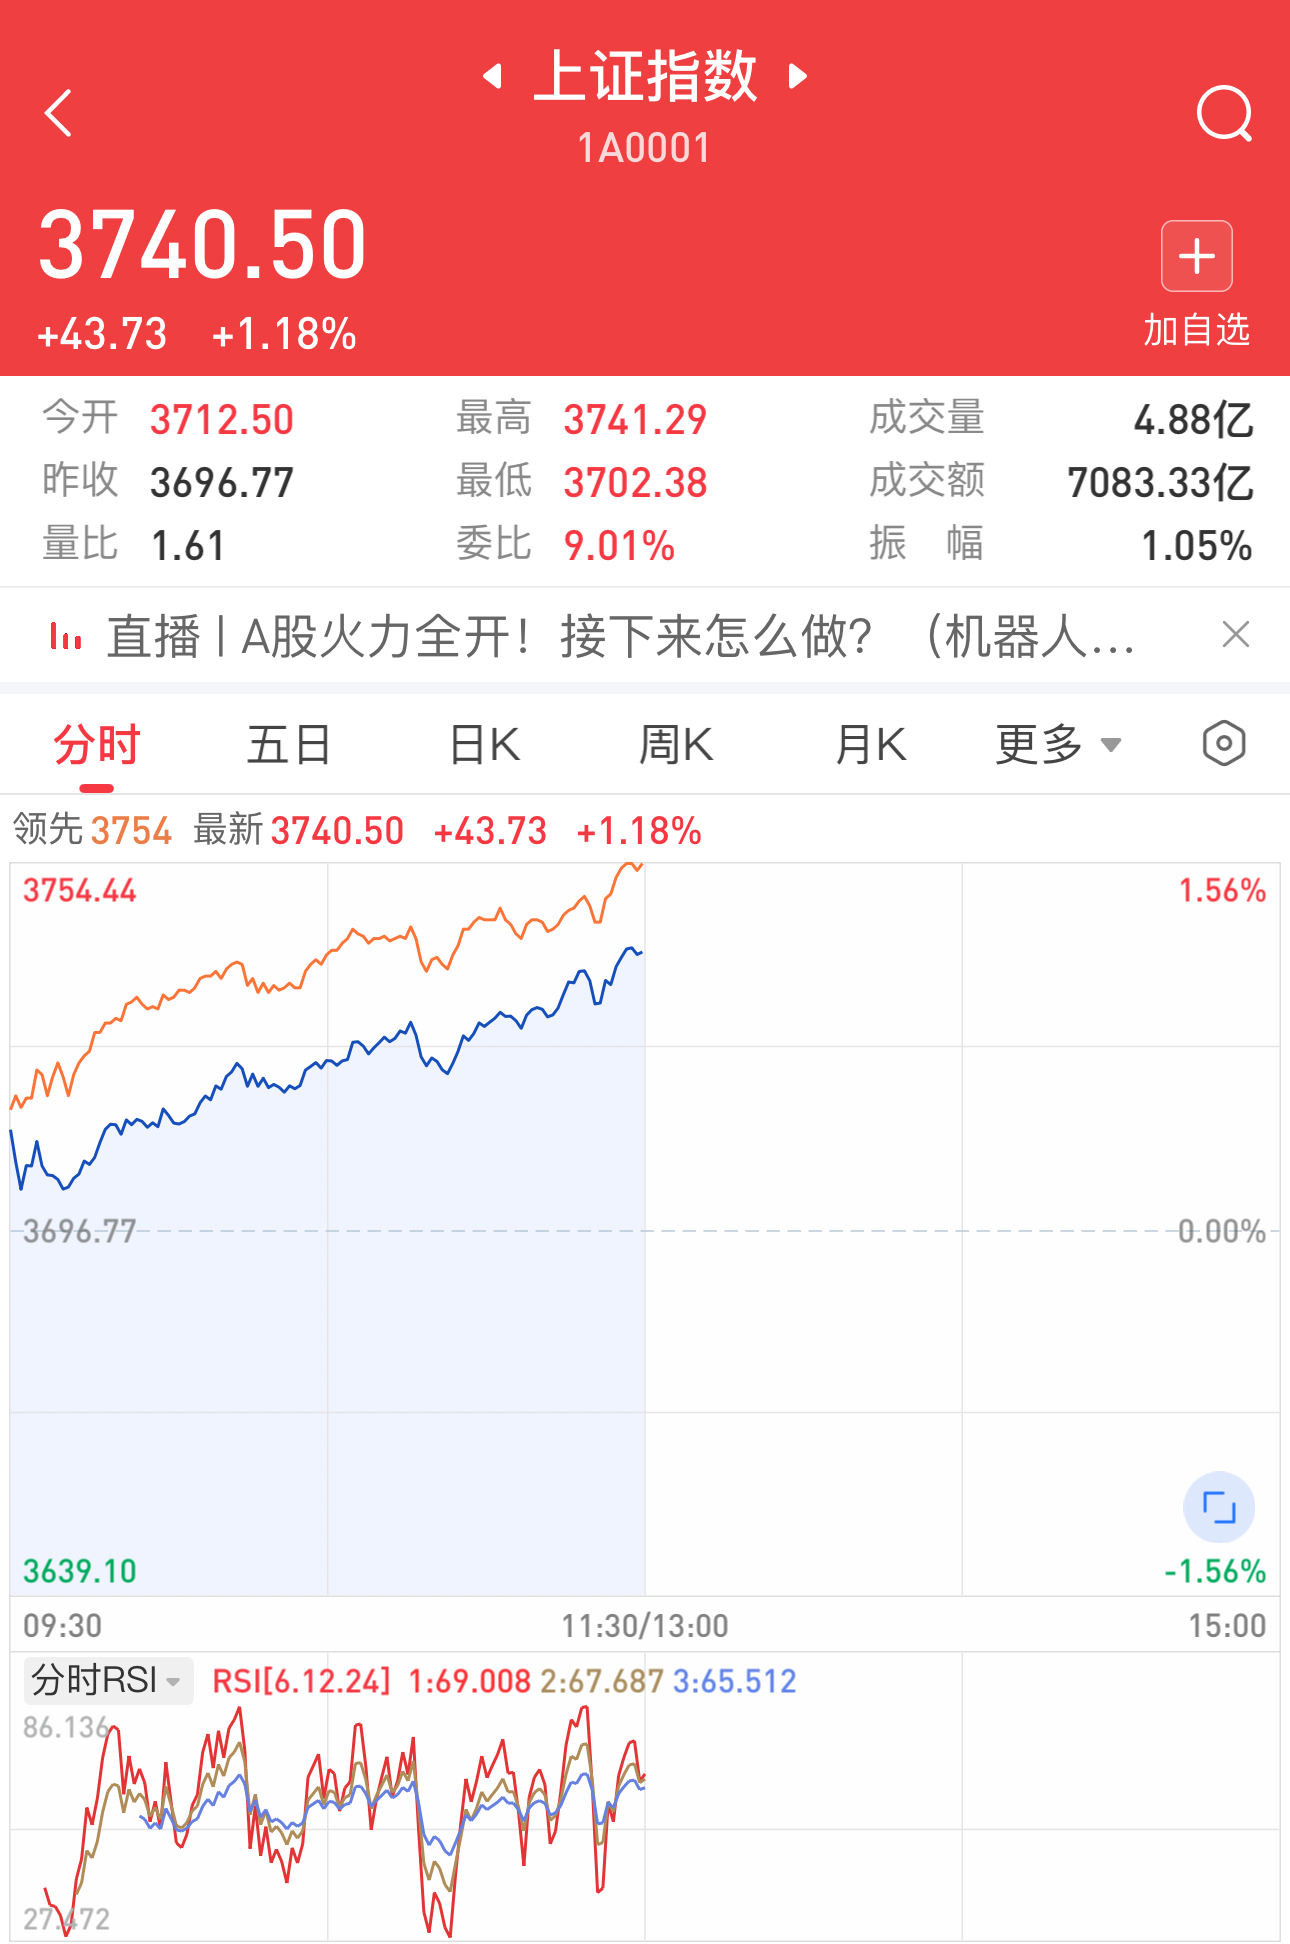Screen dimensions: 1290x1944
Task: Open the 周K chart tab
Action: click(x=676, y=745)
